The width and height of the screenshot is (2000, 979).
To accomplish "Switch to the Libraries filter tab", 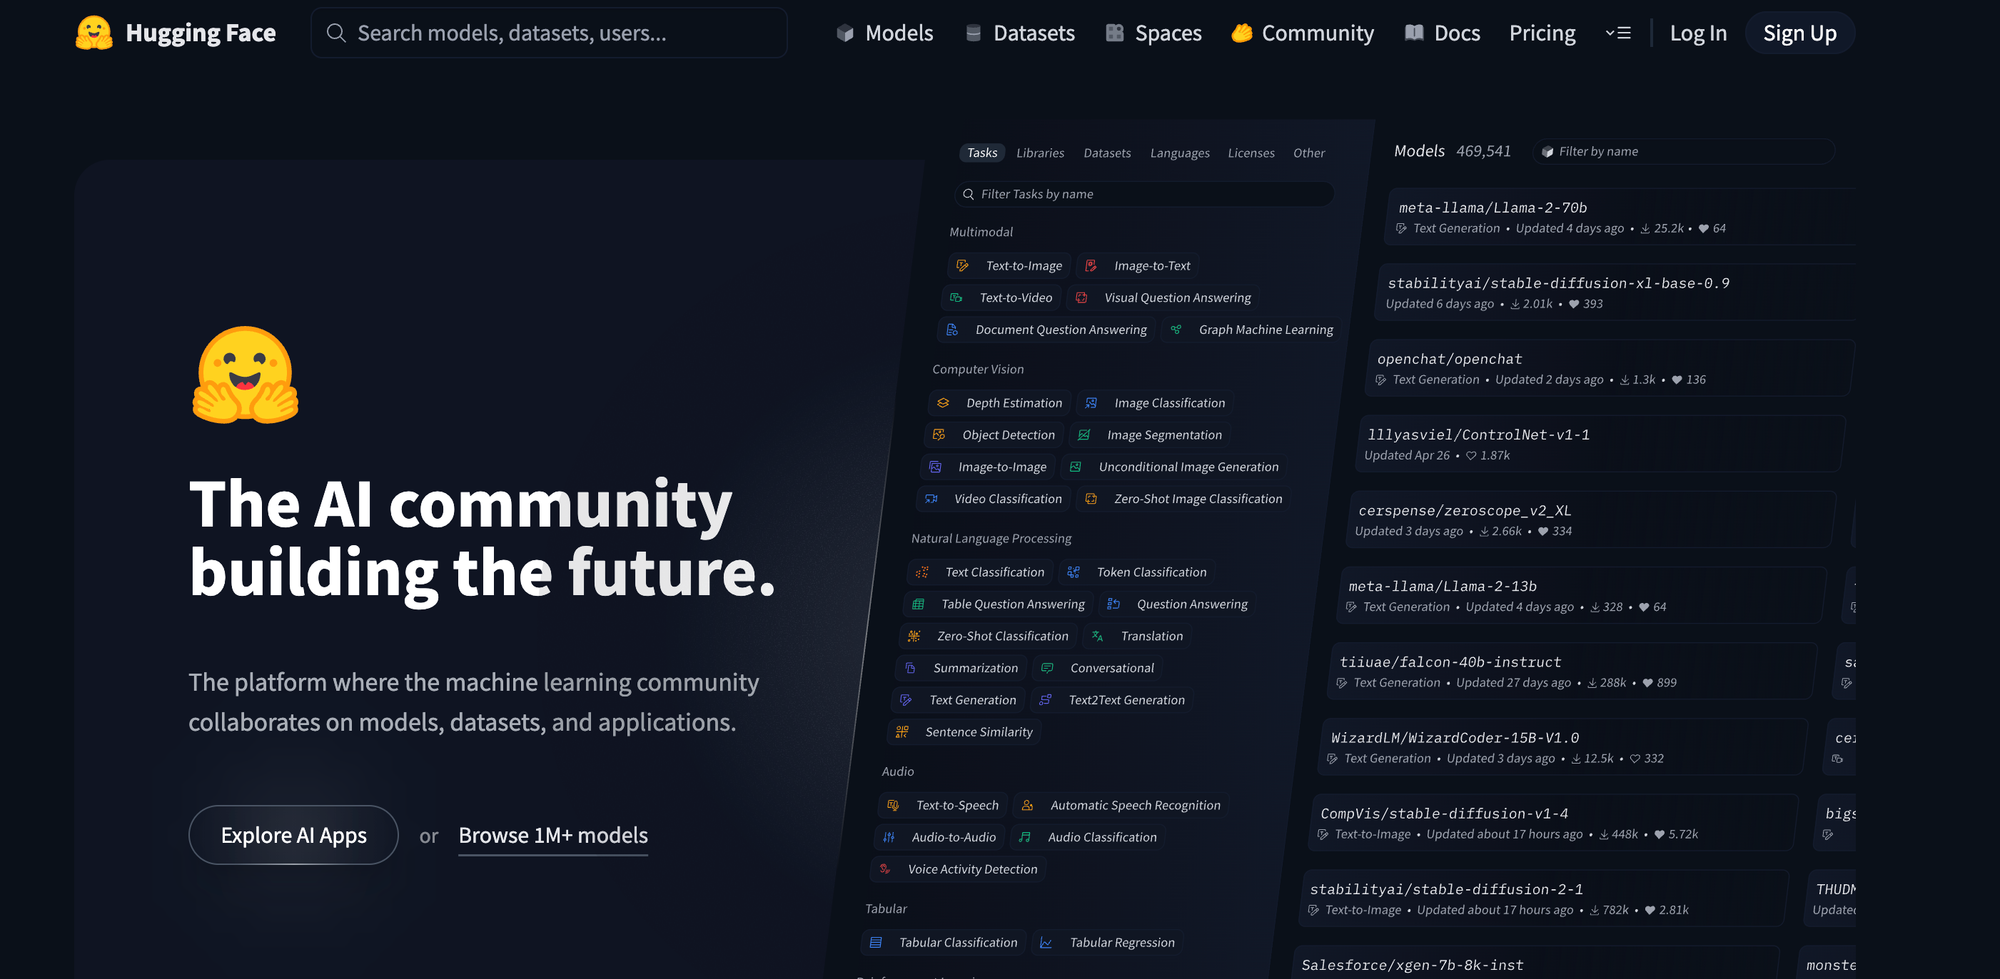I will pyautogui.click(x=1040, y=153).
